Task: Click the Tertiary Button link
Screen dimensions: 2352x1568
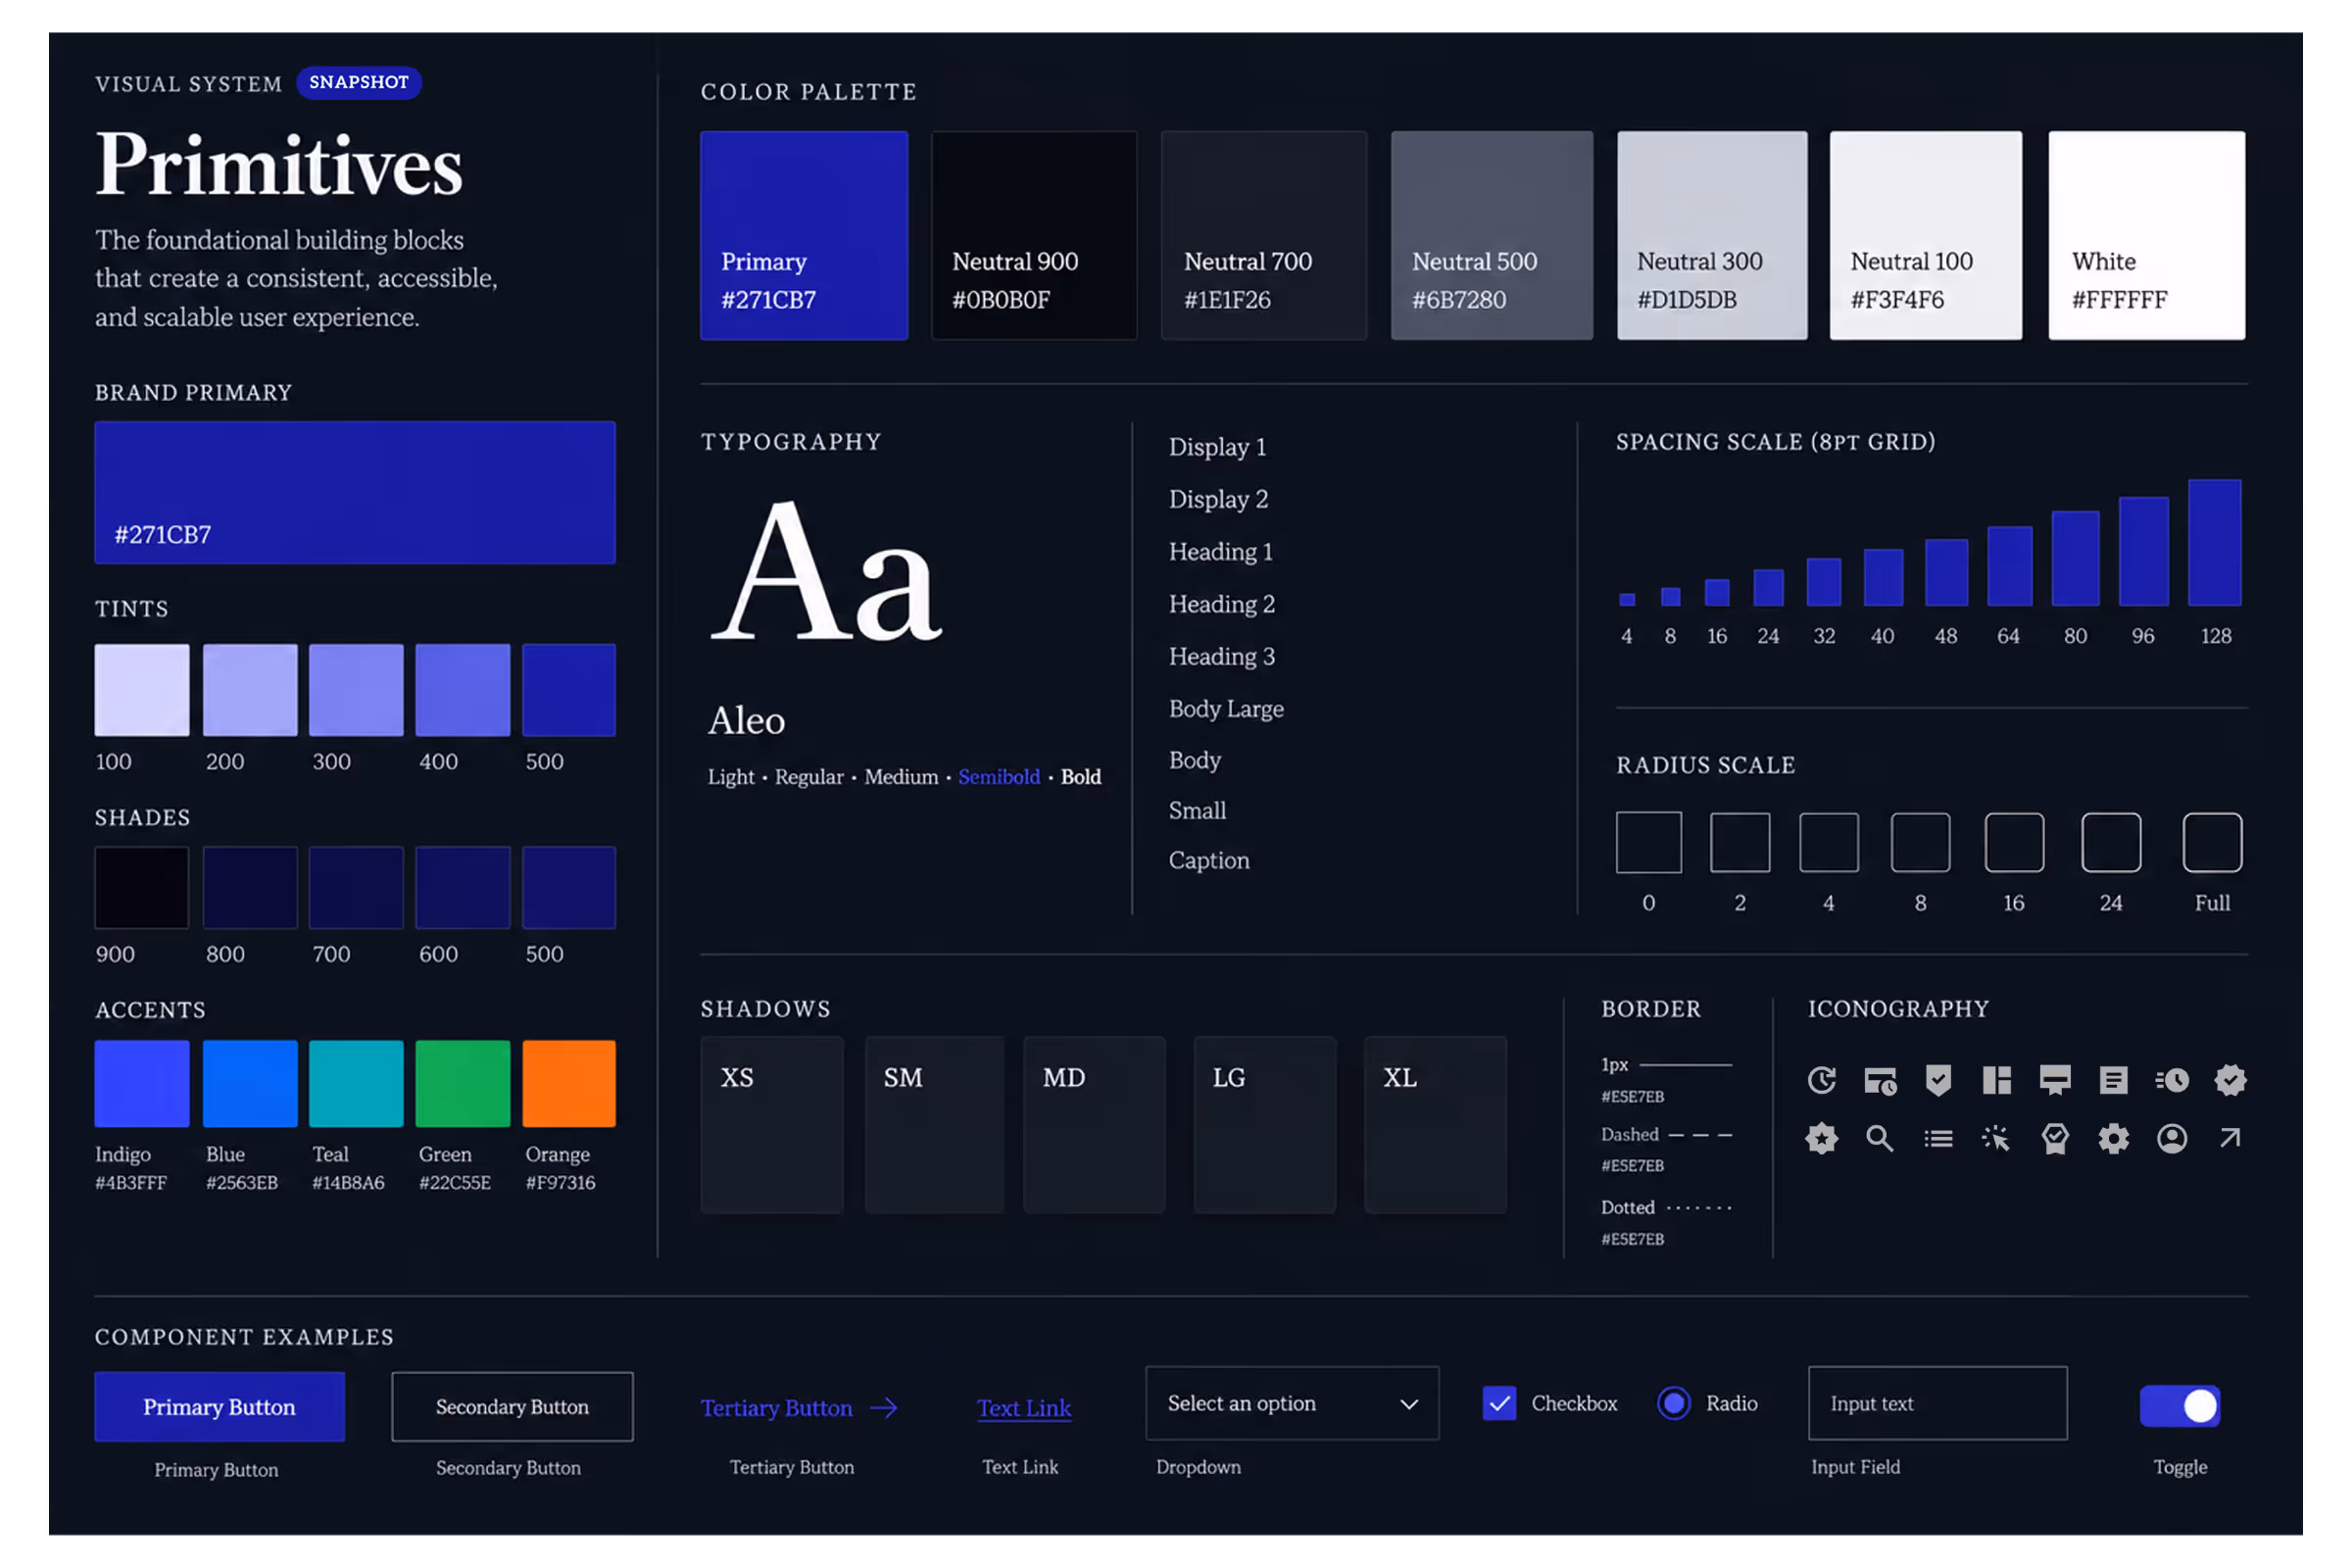Action: click(x=776, y=1408)
